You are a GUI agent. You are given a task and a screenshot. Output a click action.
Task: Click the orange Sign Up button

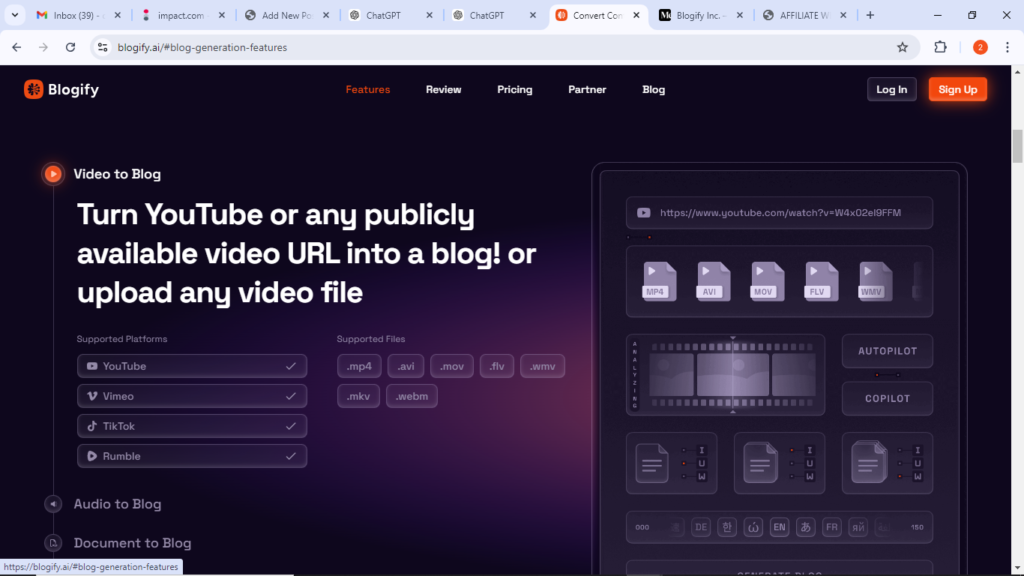tap(957, 89)
